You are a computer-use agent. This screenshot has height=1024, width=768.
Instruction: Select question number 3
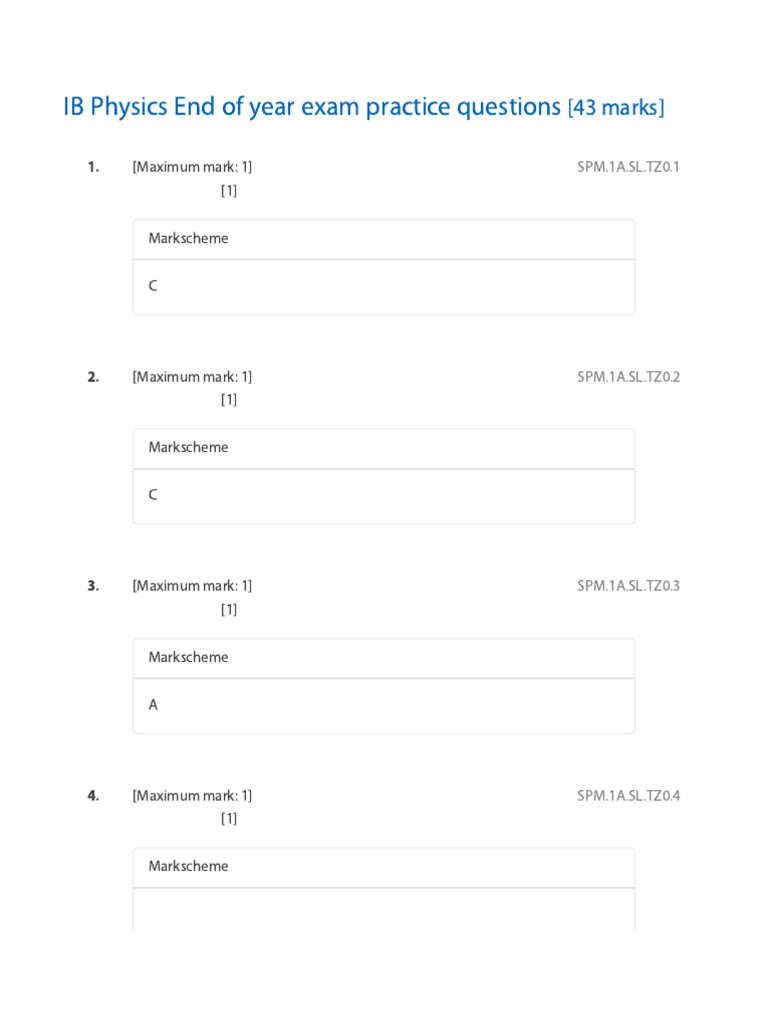pyautogui.click(x=93, y=586)
